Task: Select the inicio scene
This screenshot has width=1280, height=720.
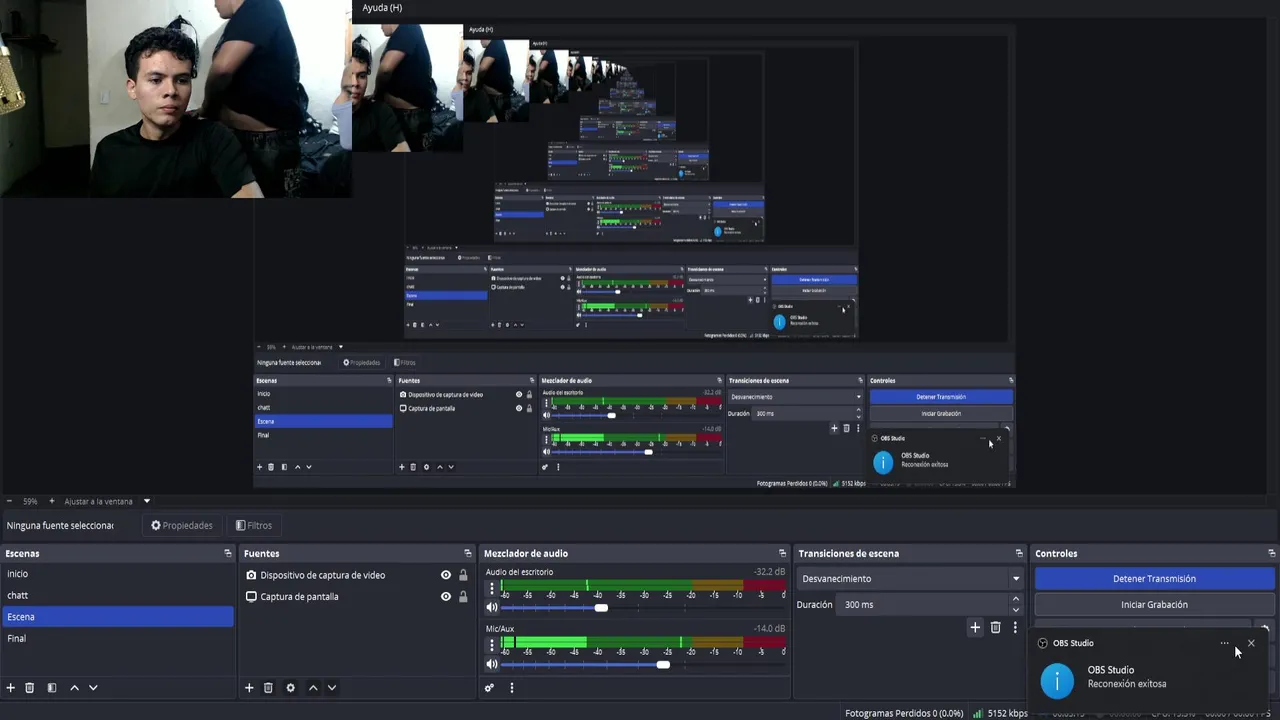Action: click(118, 574)
